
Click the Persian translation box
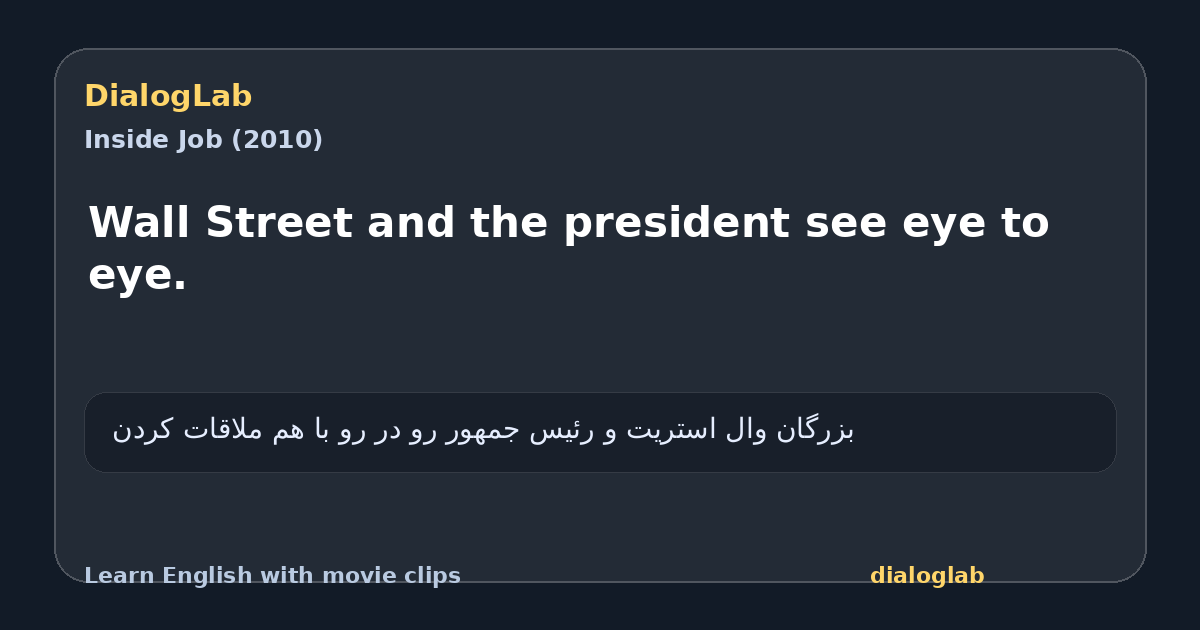(x=600, y=432)
